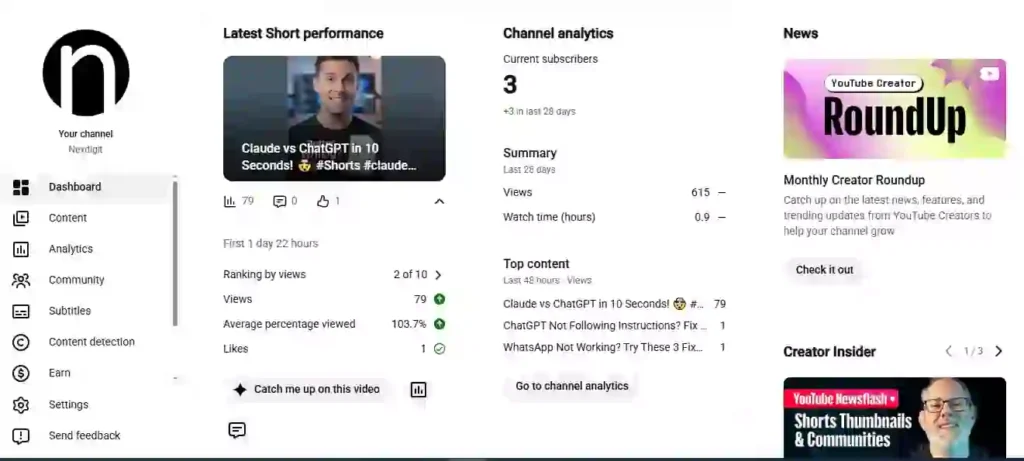Image resolution: width=1024 pixels, height=461 pixels.
Task: Click the Send feedback exclamation icon
Action: tap(21, 436)
